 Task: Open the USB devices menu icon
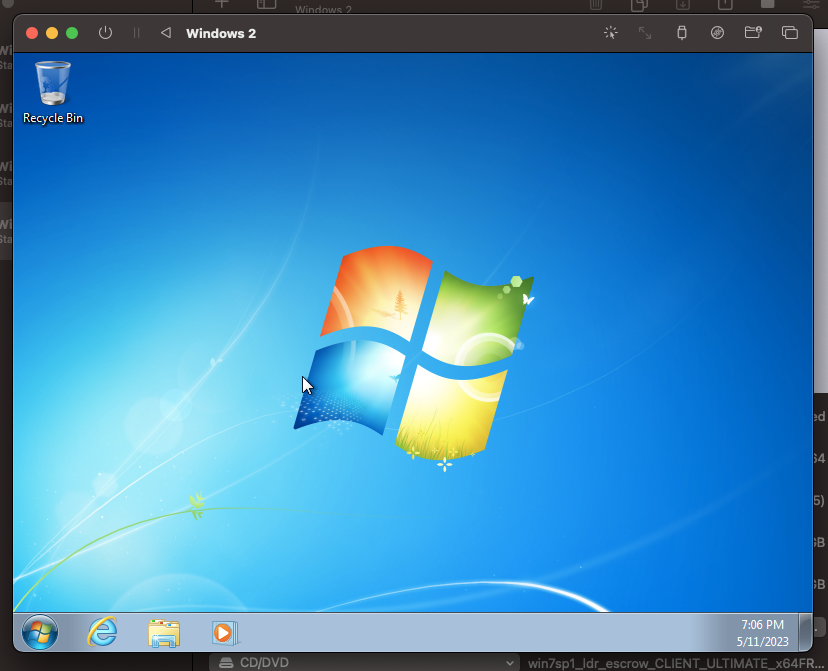682,33
